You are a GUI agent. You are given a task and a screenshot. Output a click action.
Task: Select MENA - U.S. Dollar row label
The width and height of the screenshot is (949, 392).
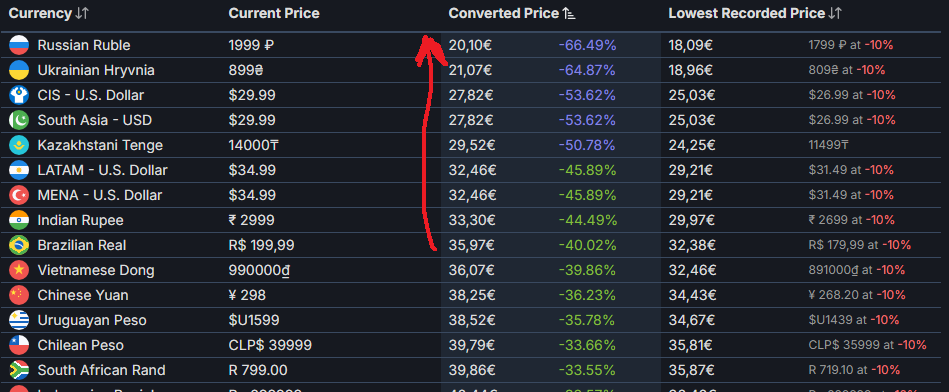(100, 195)
